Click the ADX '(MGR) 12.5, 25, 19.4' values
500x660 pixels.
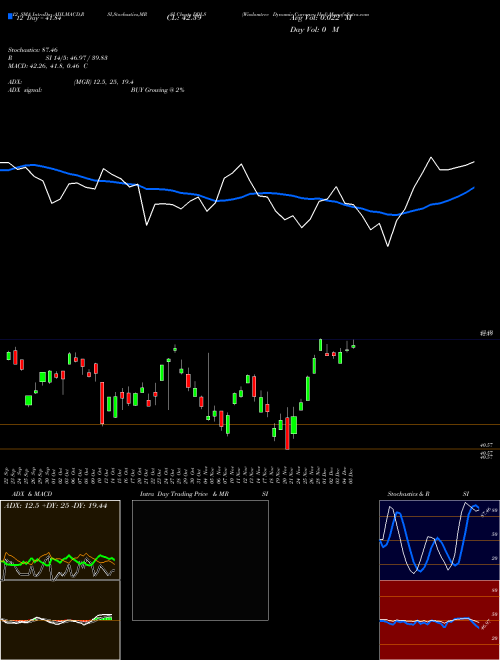pyautogui.click(x=104, y=82)
